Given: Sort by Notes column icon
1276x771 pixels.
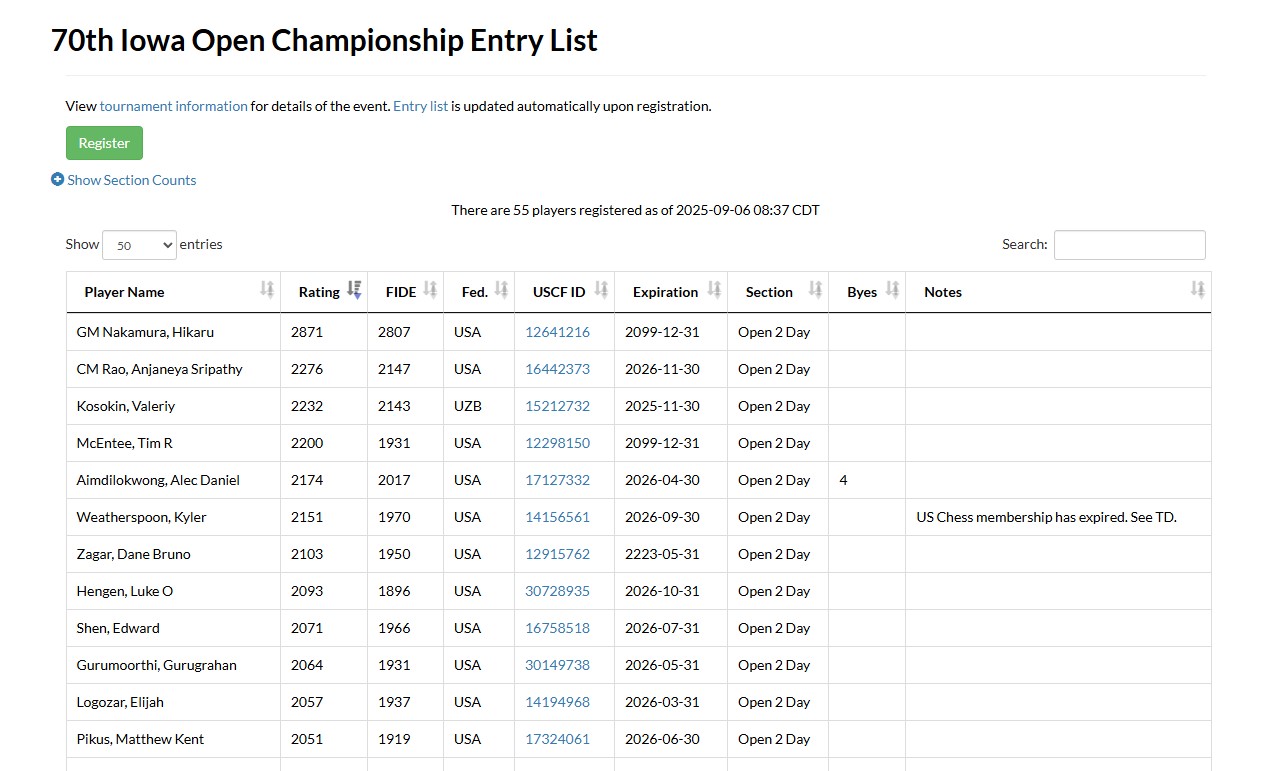Looking at the screenshot, I should [1197, 290].
